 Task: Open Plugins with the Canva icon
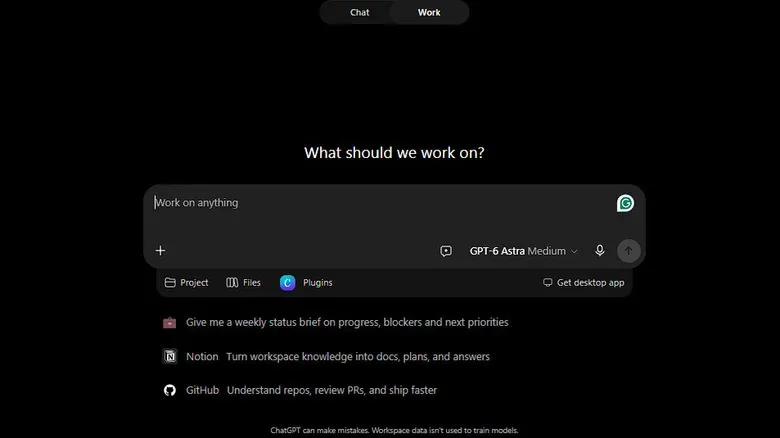pos(306,283)
